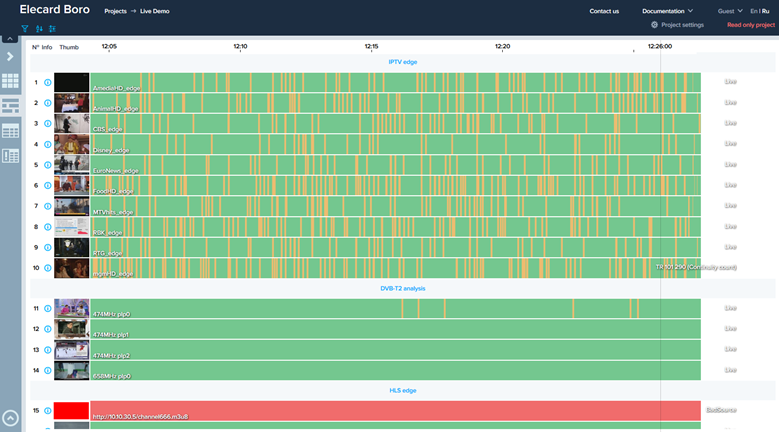This screenshot has width=779, height=432.
Task: Click the sort order icon
Action: (39, 29)
